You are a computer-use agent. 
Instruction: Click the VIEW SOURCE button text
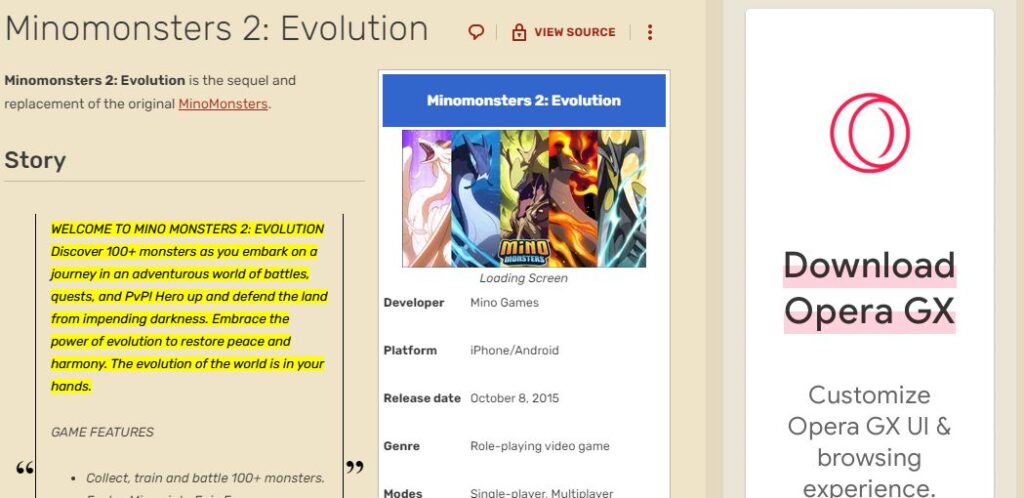tap(574, 32)
